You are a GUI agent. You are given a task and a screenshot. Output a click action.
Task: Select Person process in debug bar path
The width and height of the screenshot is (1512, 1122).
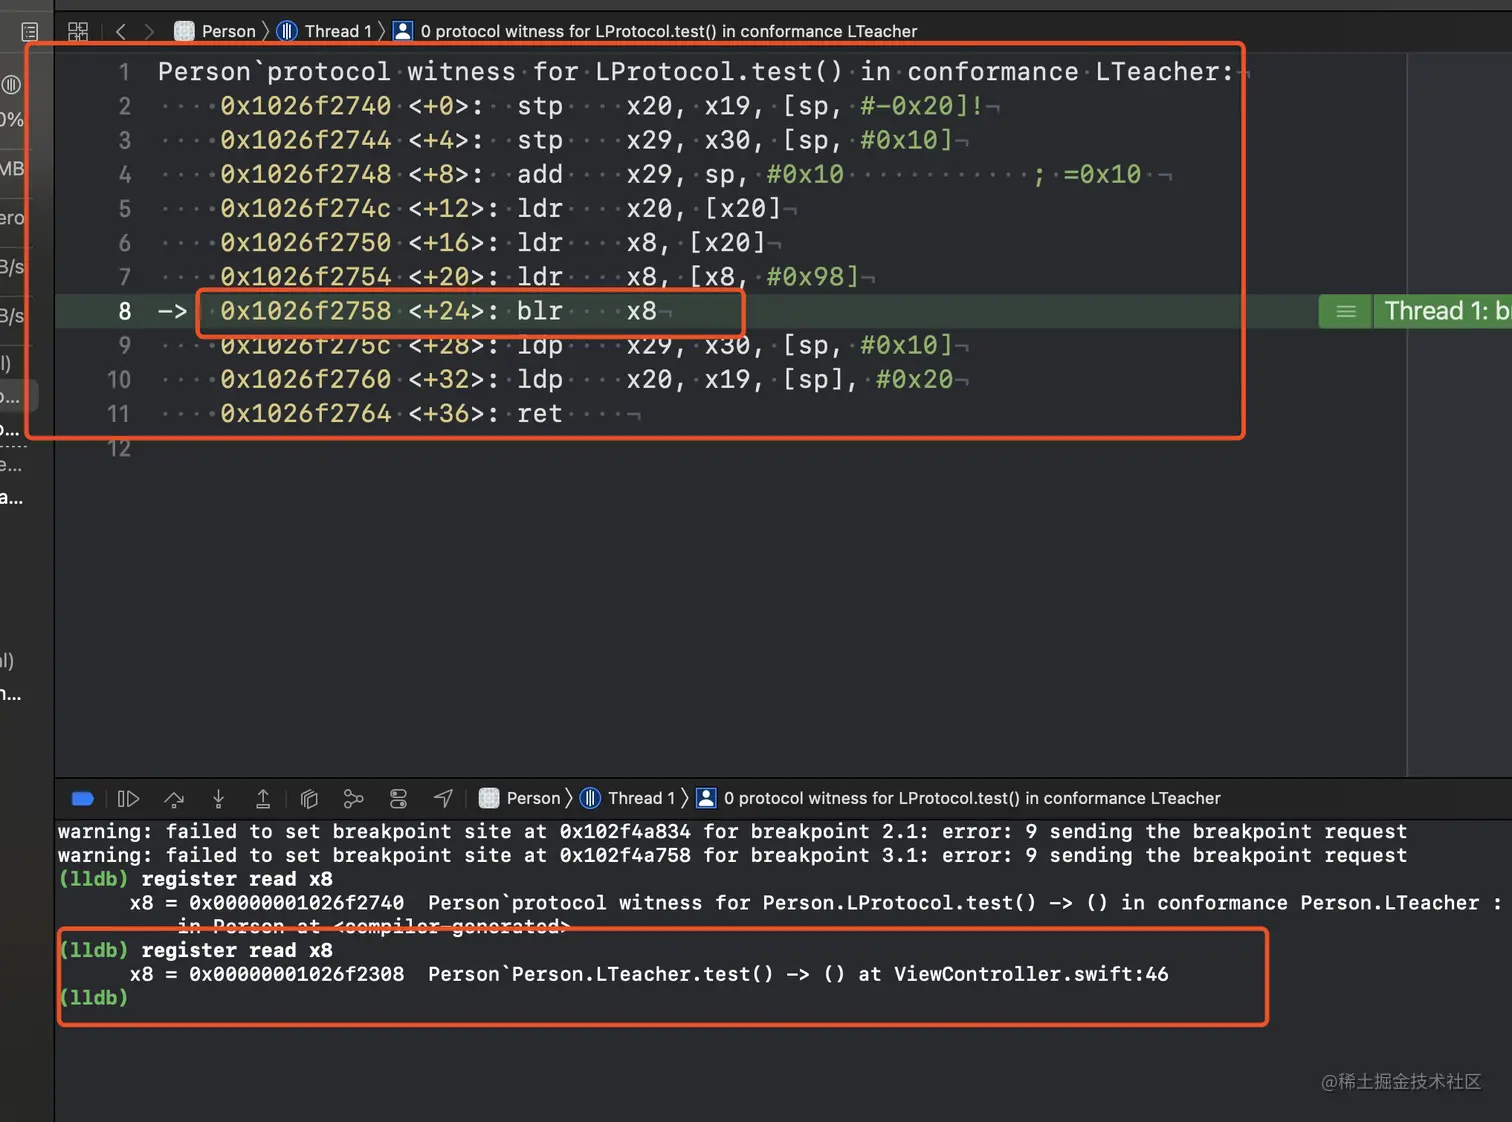point(520,798)
